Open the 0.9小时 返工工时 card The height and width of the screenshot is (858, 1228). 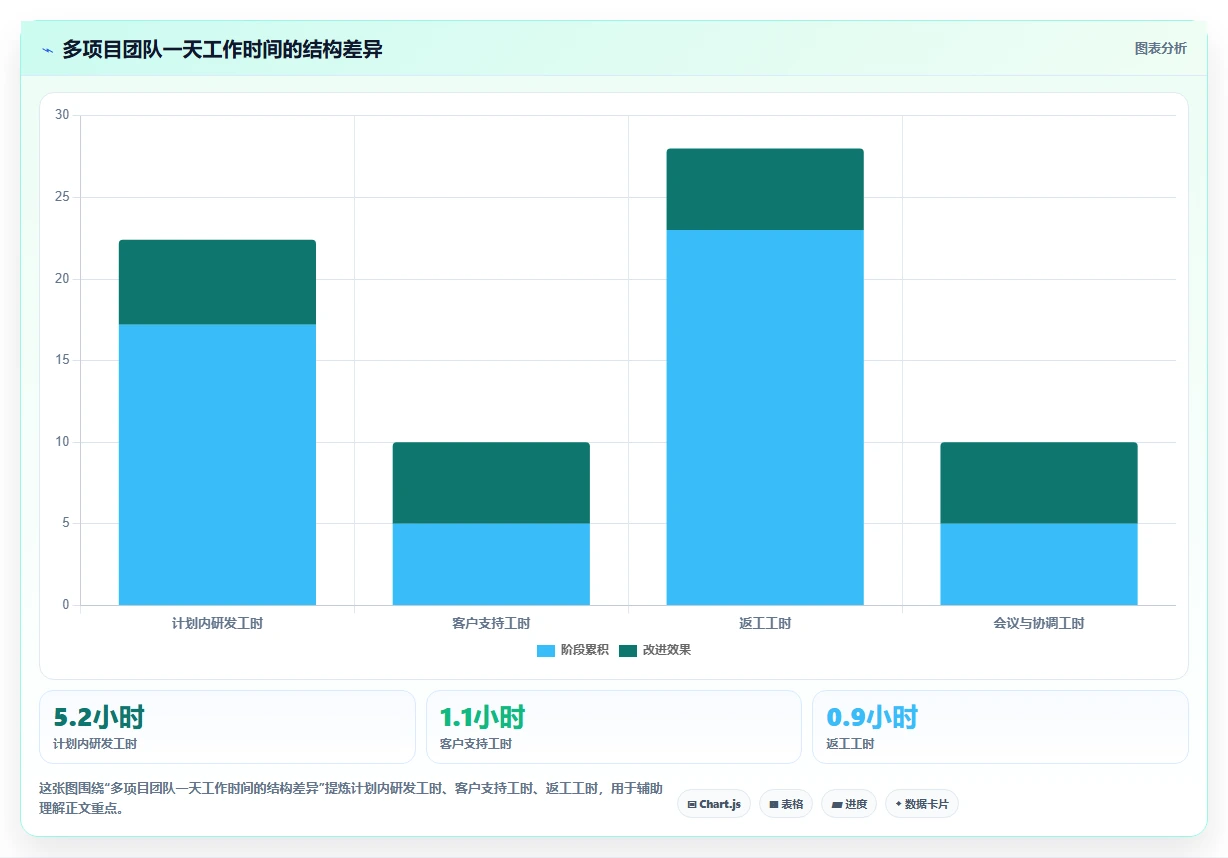1000,727
